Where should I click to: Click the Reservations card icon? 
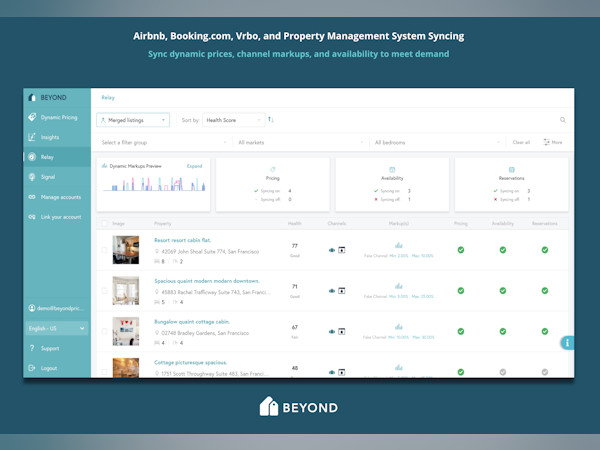pos(512,170)
